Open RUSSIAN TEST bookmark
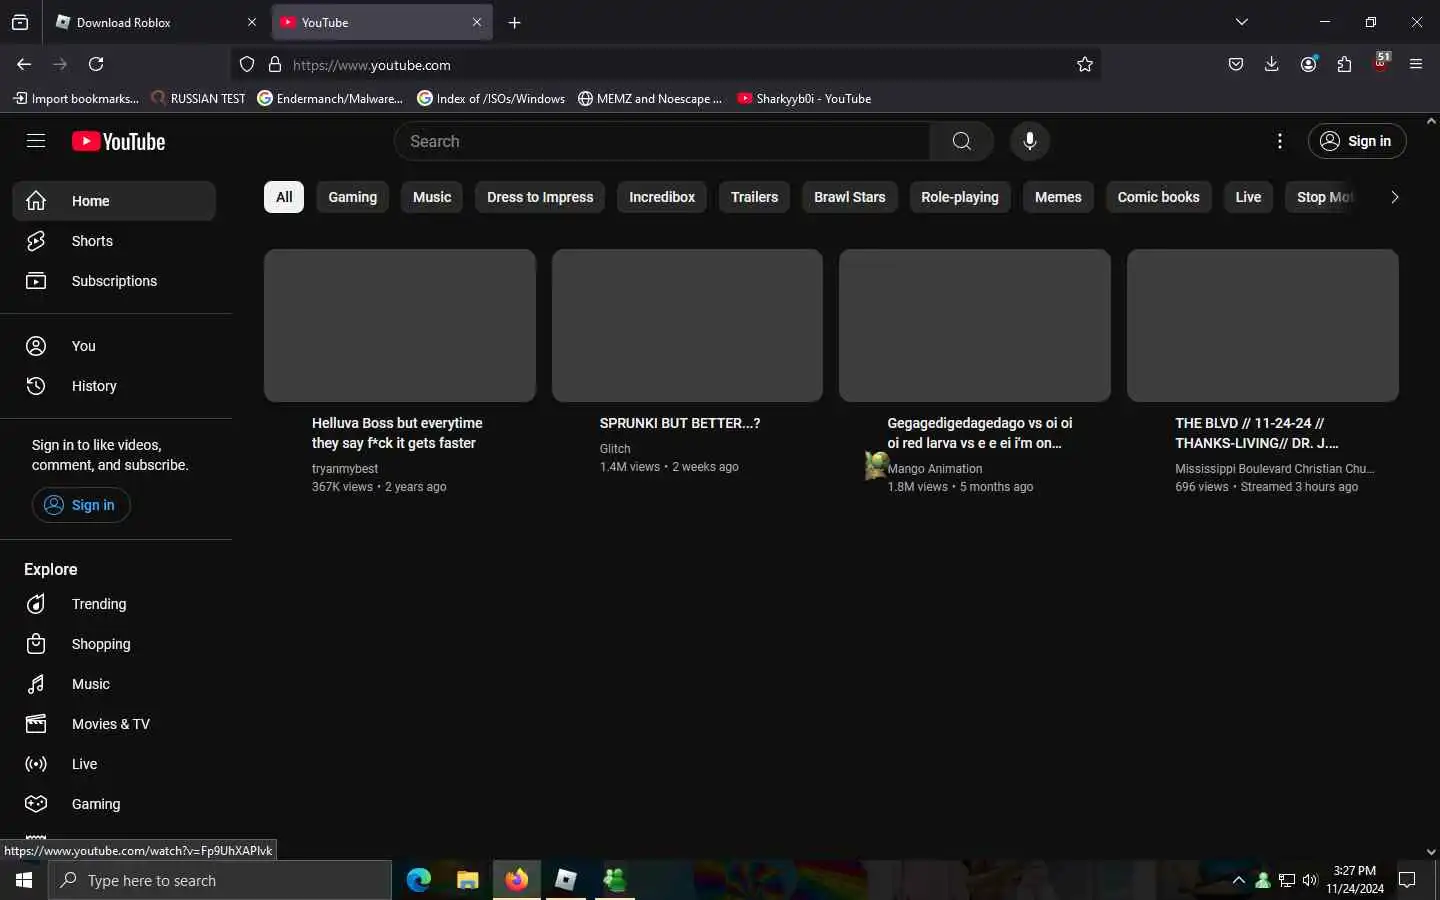 point(198,98)
